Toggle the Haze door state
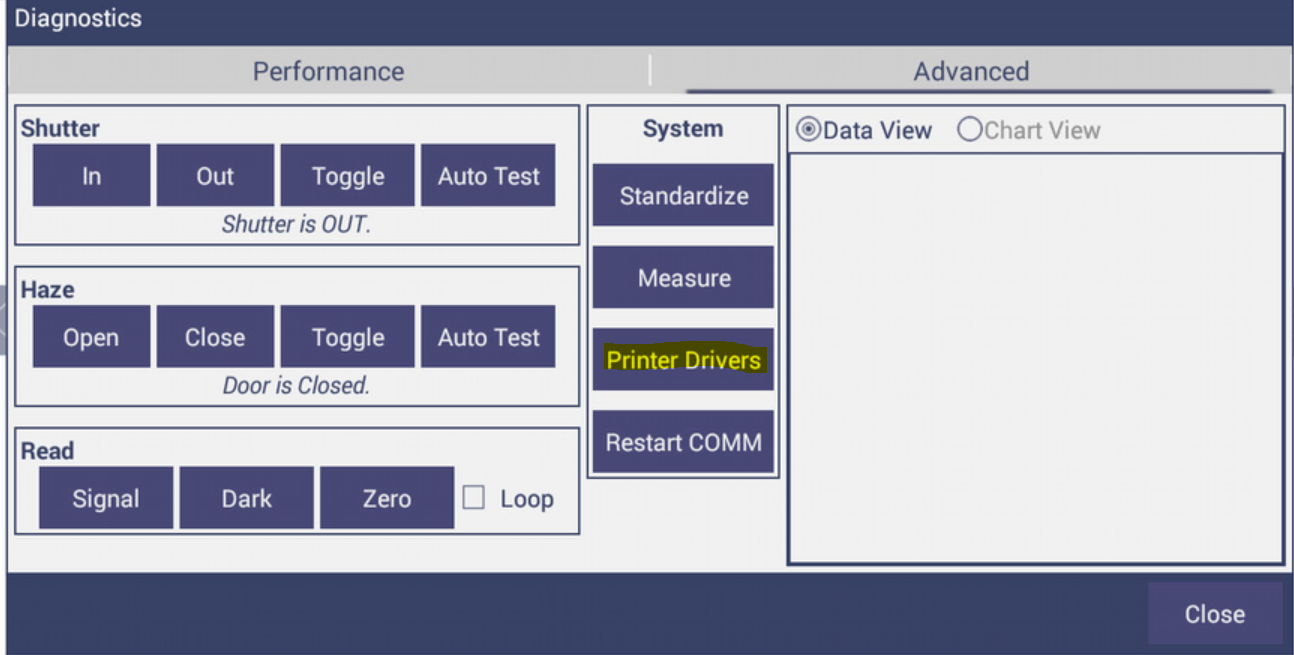 pyautogui.click(x=347, y=337)
